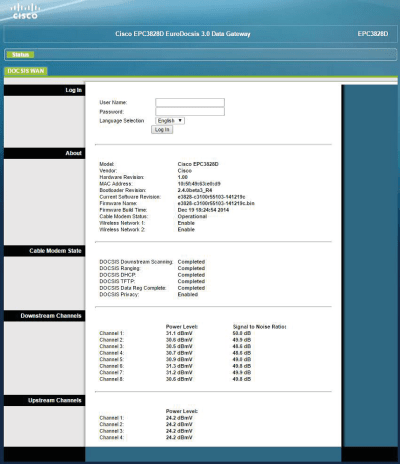Image resolution: width=400 pixels, height=464 pixels.
Task: Open the Language Selection dropdown
Action: [x=170, y=121]
